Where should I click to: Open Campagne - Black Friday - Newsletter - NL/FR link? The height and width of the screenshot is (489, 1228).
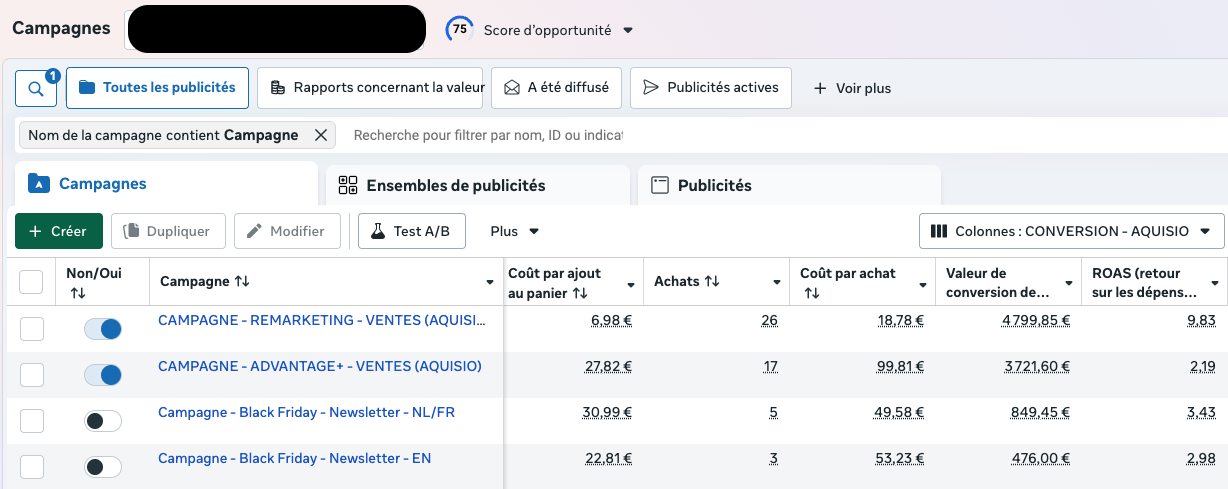point(306,412)
